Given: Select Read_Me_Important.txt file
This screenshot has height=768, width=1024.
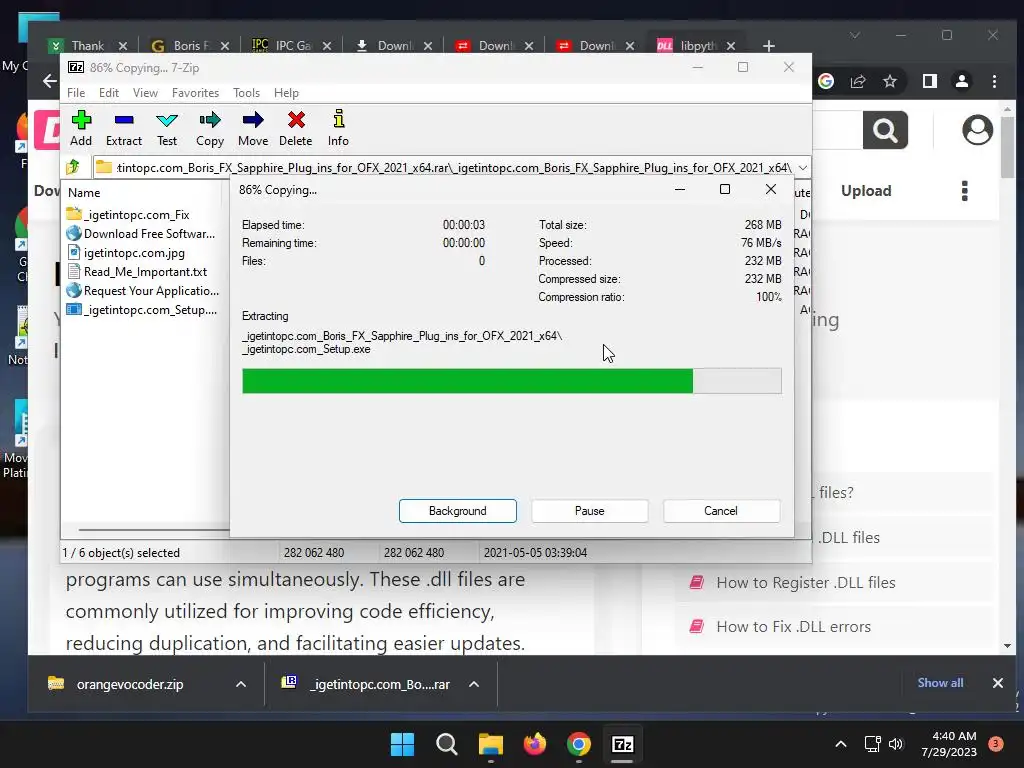Looking at the screenshot, I should (x=137, y=272).
